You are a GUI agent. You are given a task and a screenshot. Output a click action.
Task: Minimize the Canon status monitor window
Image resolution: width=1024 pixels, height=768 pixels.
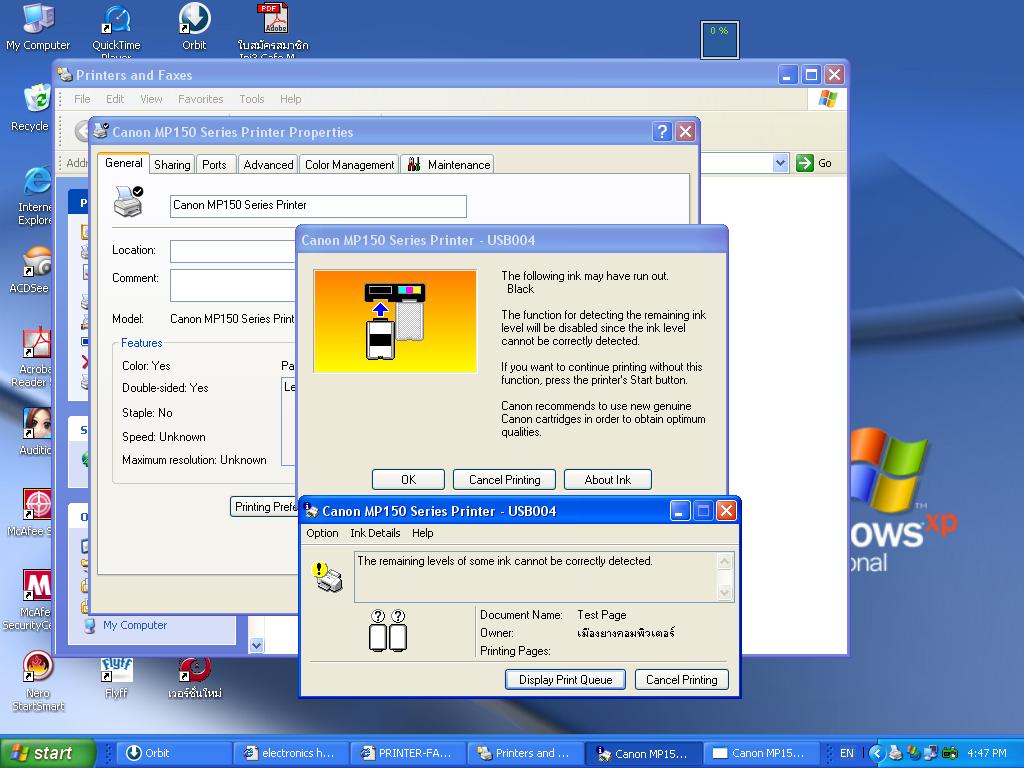coord(680,511)
